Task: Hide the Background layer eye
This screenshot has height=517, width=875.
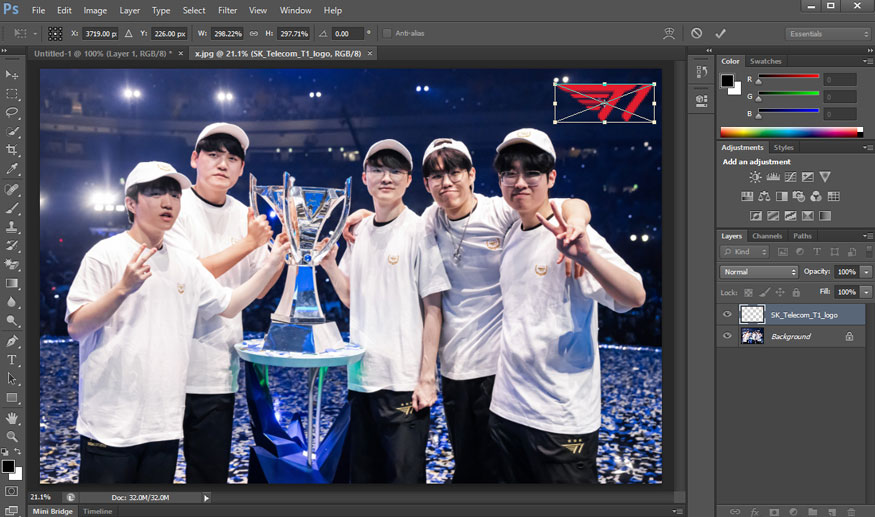Action: point(727,336)
